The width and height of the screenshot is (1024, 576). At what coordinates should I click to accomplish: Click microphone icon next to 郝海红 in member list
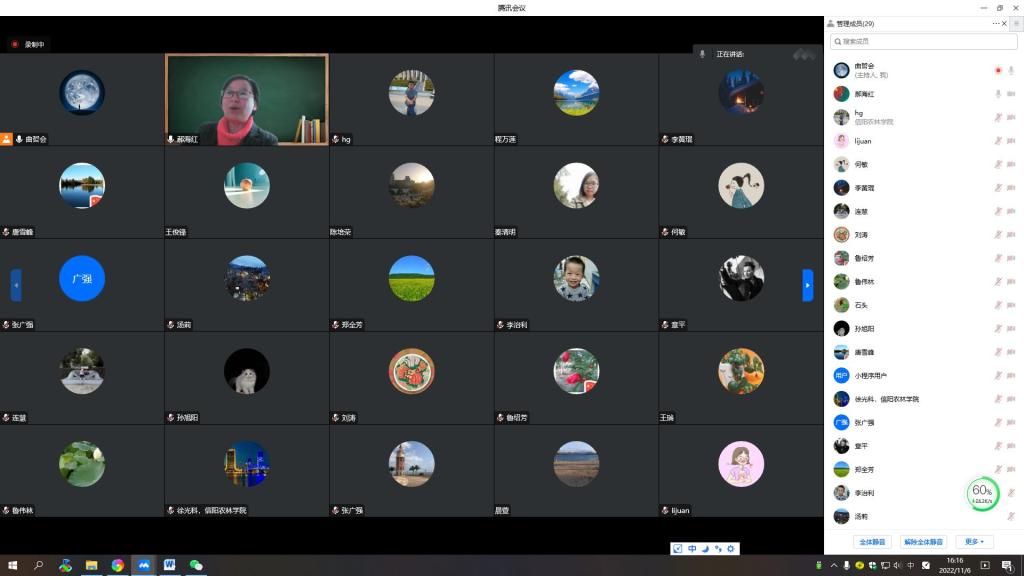pyautogui.click(x=997, y=94)
